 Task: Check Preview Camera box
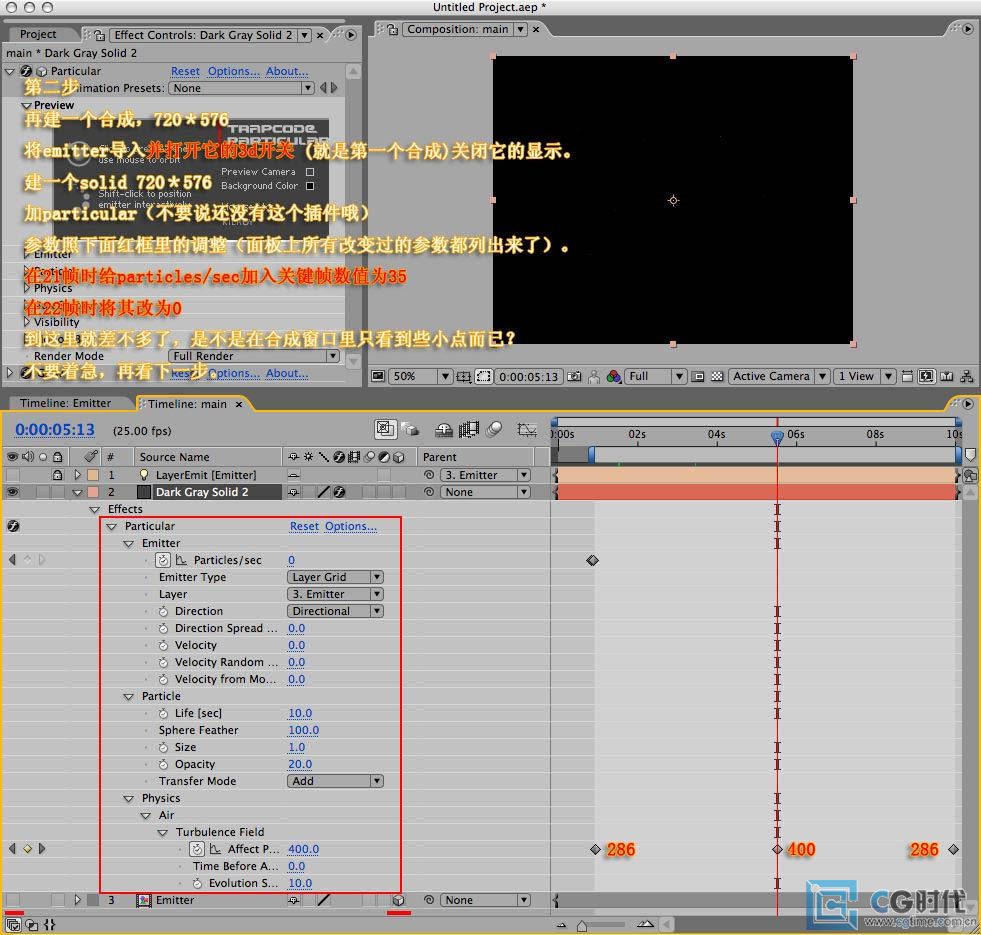(310, 171)
